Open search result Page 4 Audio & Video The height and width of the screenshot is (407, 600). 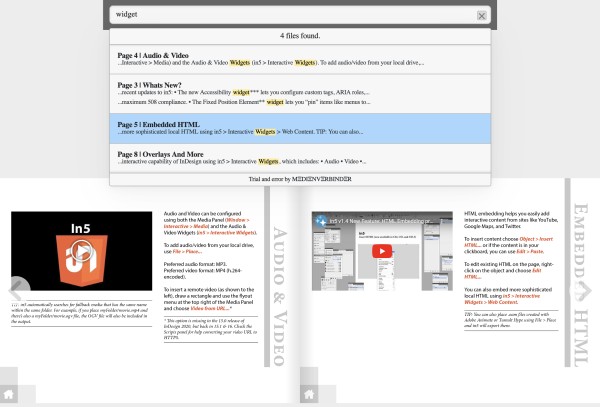click(x=300, y=59)
